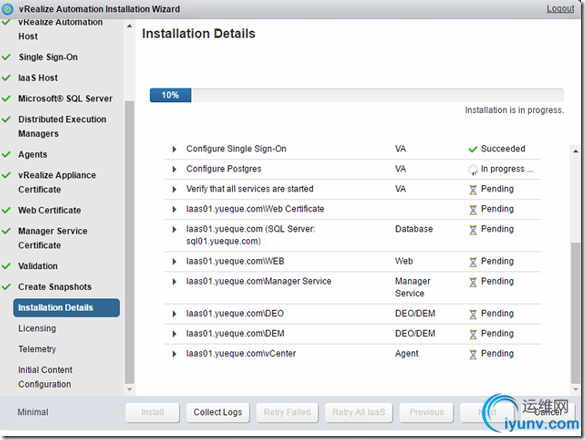Click checkmark icon beside IaaS Host step
Screen dimensions: 585x440
coord(6,78)
